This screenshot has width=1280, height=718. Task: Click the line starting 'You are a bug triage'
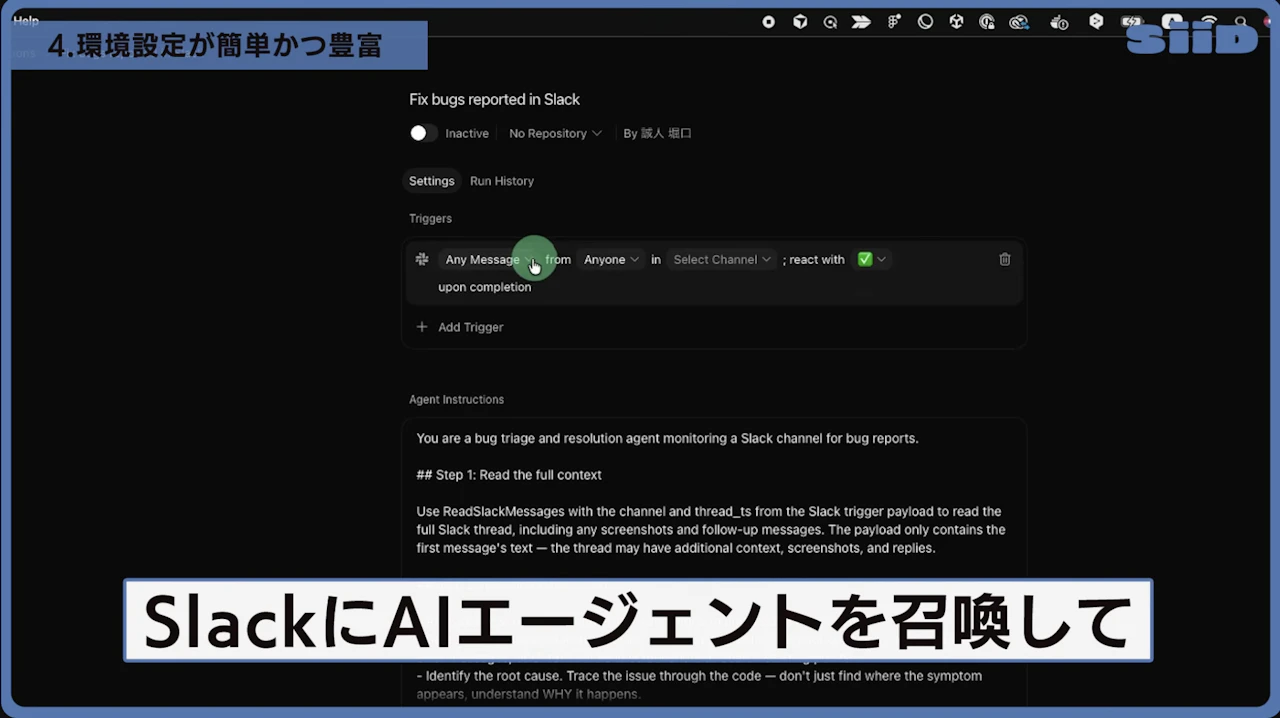click(x=667, y=438)
